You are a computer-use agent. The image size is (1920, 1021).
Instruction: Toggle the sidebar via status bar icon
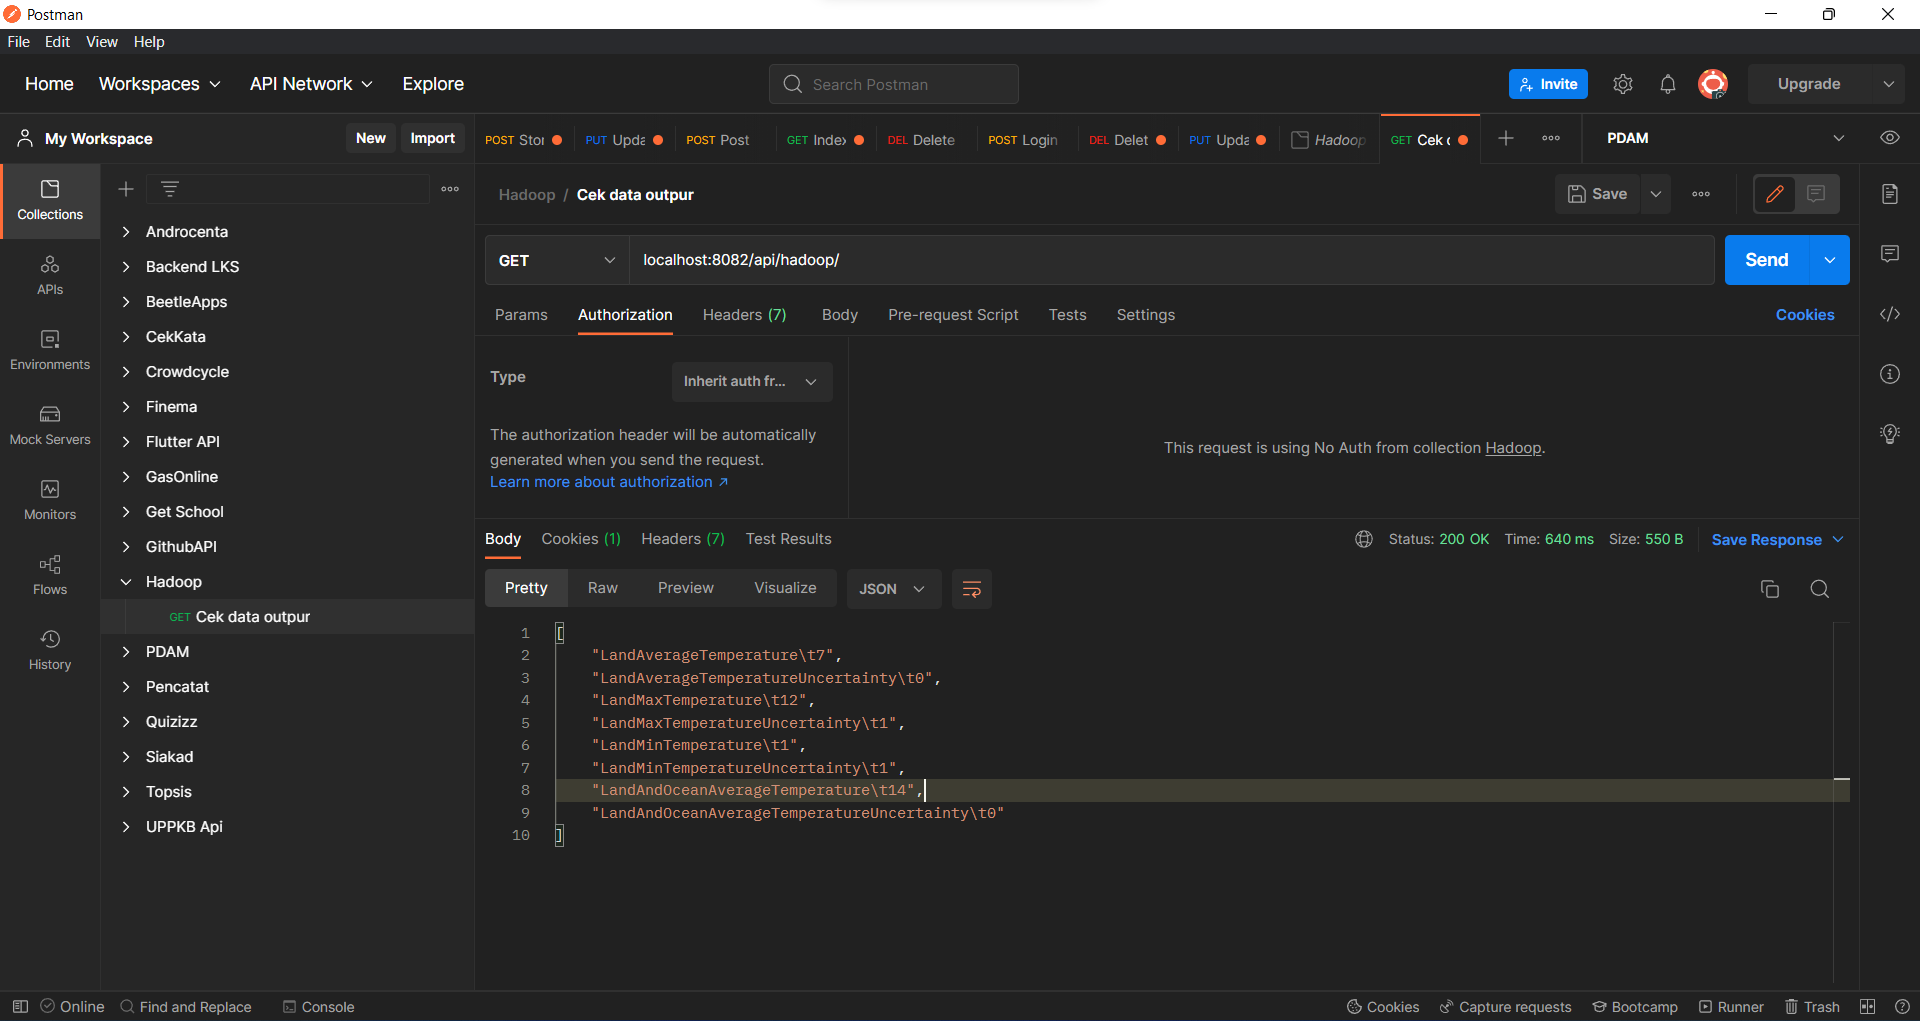20,1007
